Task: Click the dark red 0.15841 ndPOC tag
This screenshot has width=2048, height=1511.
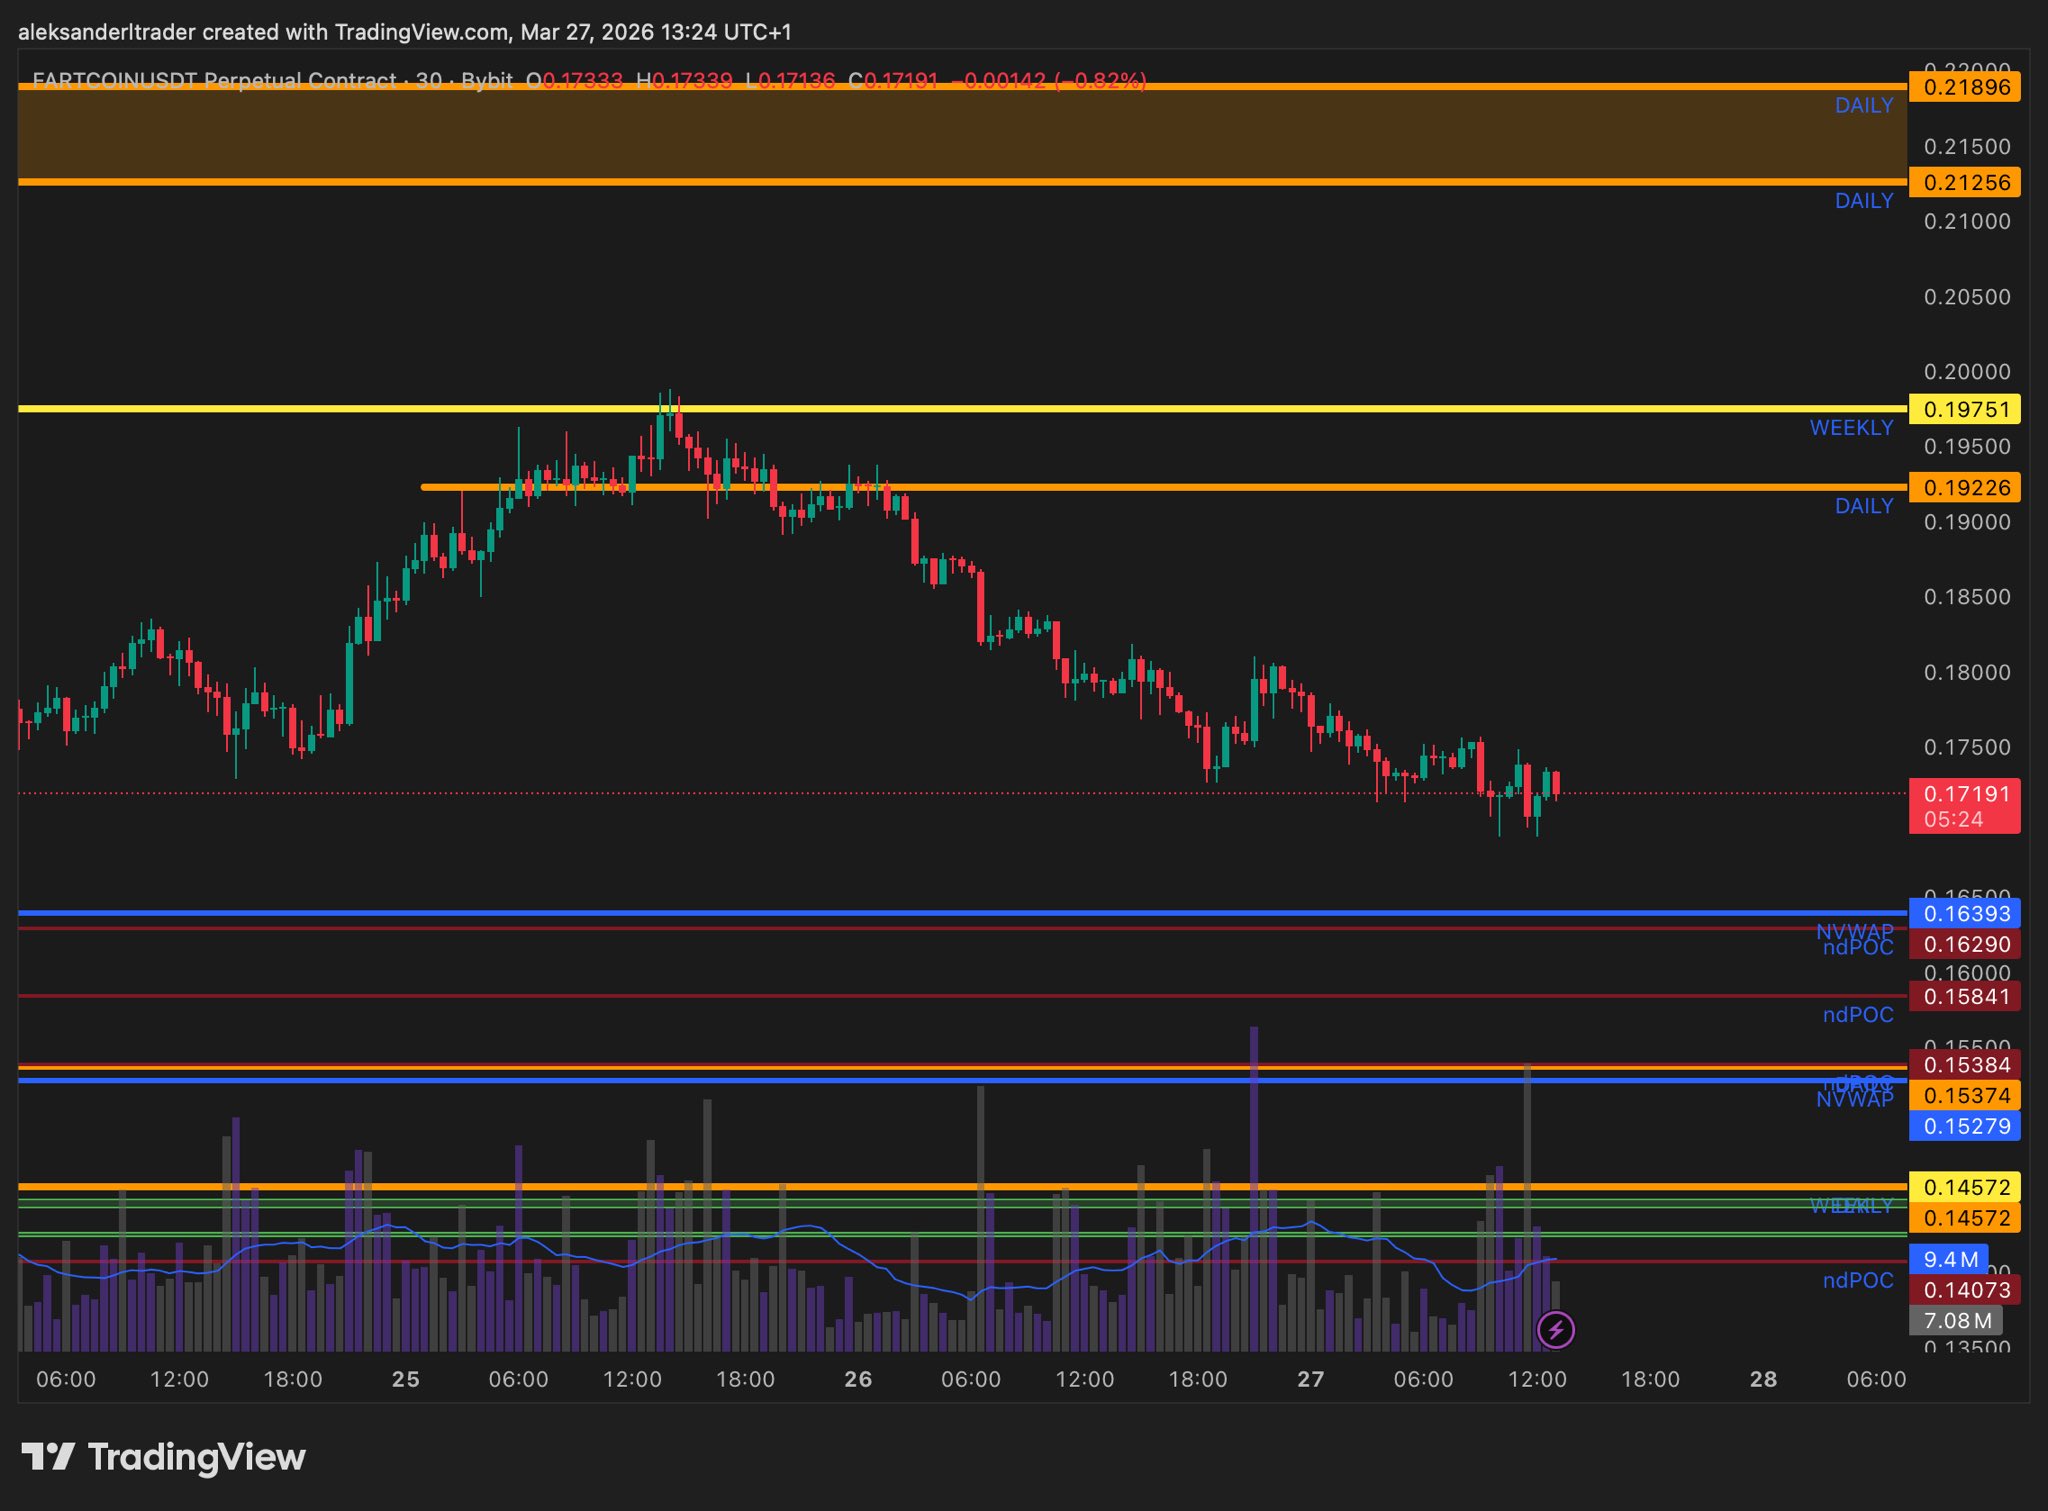Action: click(1964, 996)
